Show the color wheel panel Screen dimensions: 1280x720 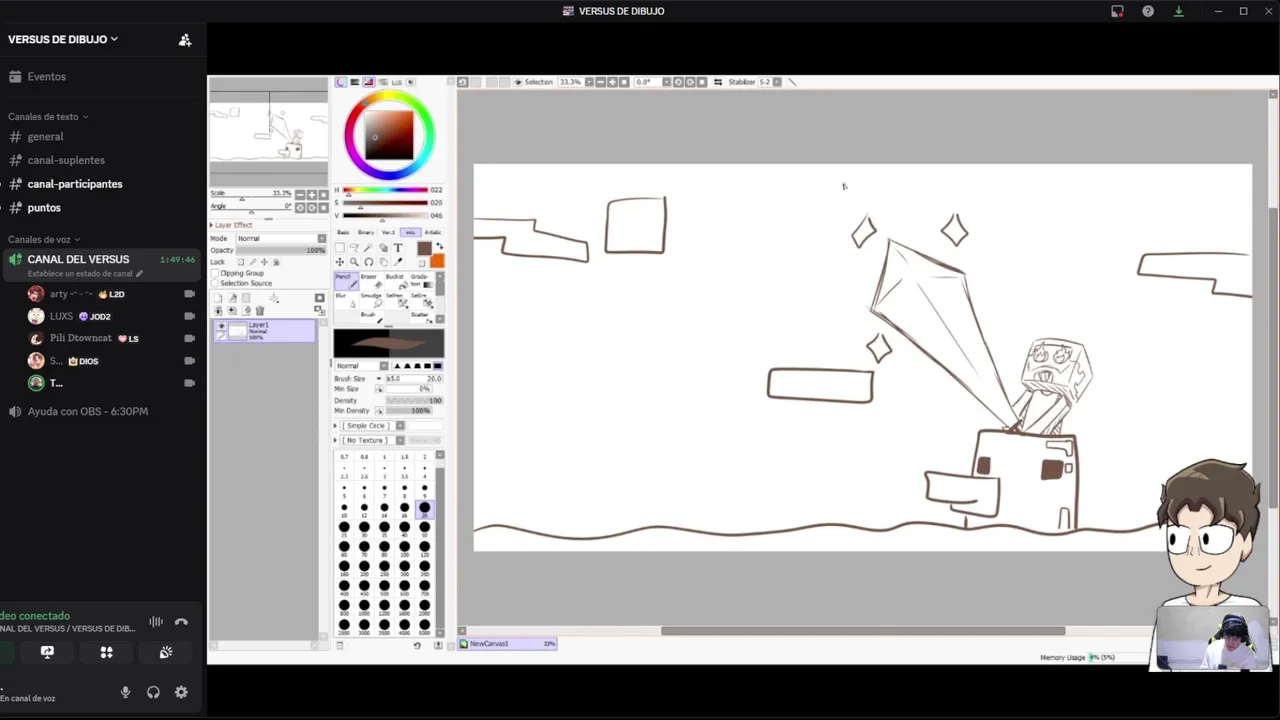point(341,82)
